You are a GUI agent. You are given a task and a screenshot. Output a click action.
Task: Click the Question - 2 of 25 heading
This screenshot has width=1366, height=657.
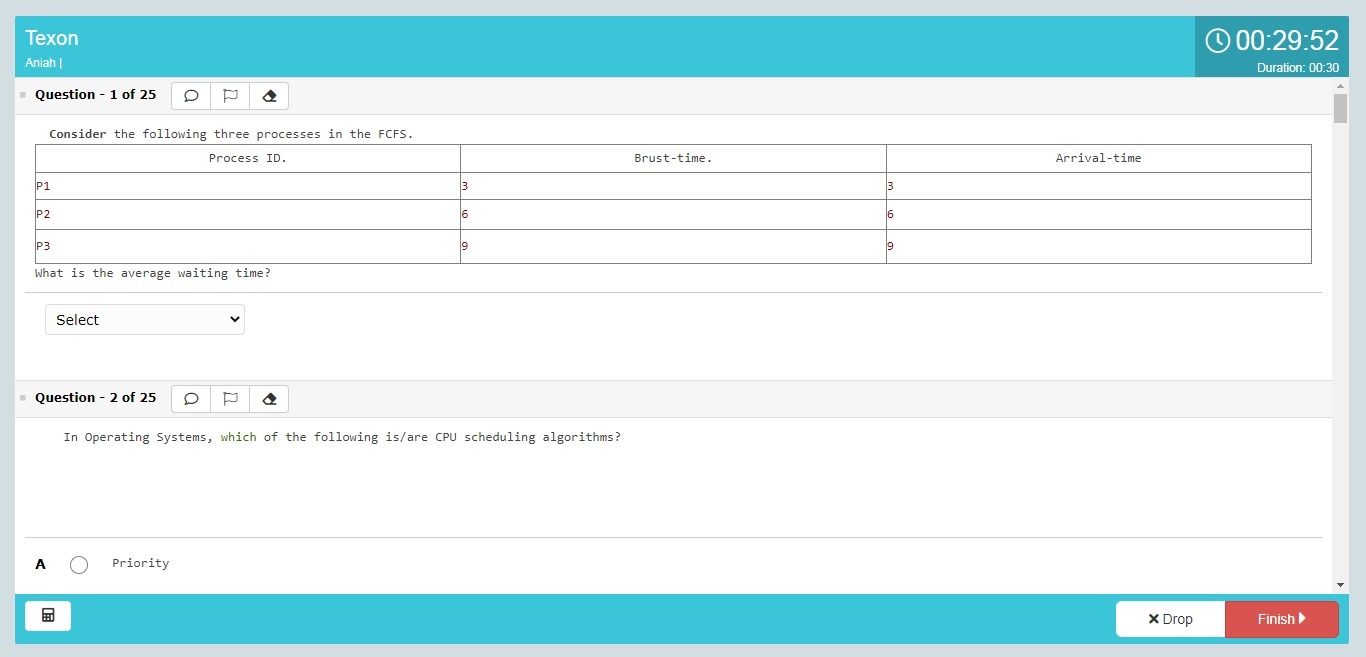coord(95,398)
